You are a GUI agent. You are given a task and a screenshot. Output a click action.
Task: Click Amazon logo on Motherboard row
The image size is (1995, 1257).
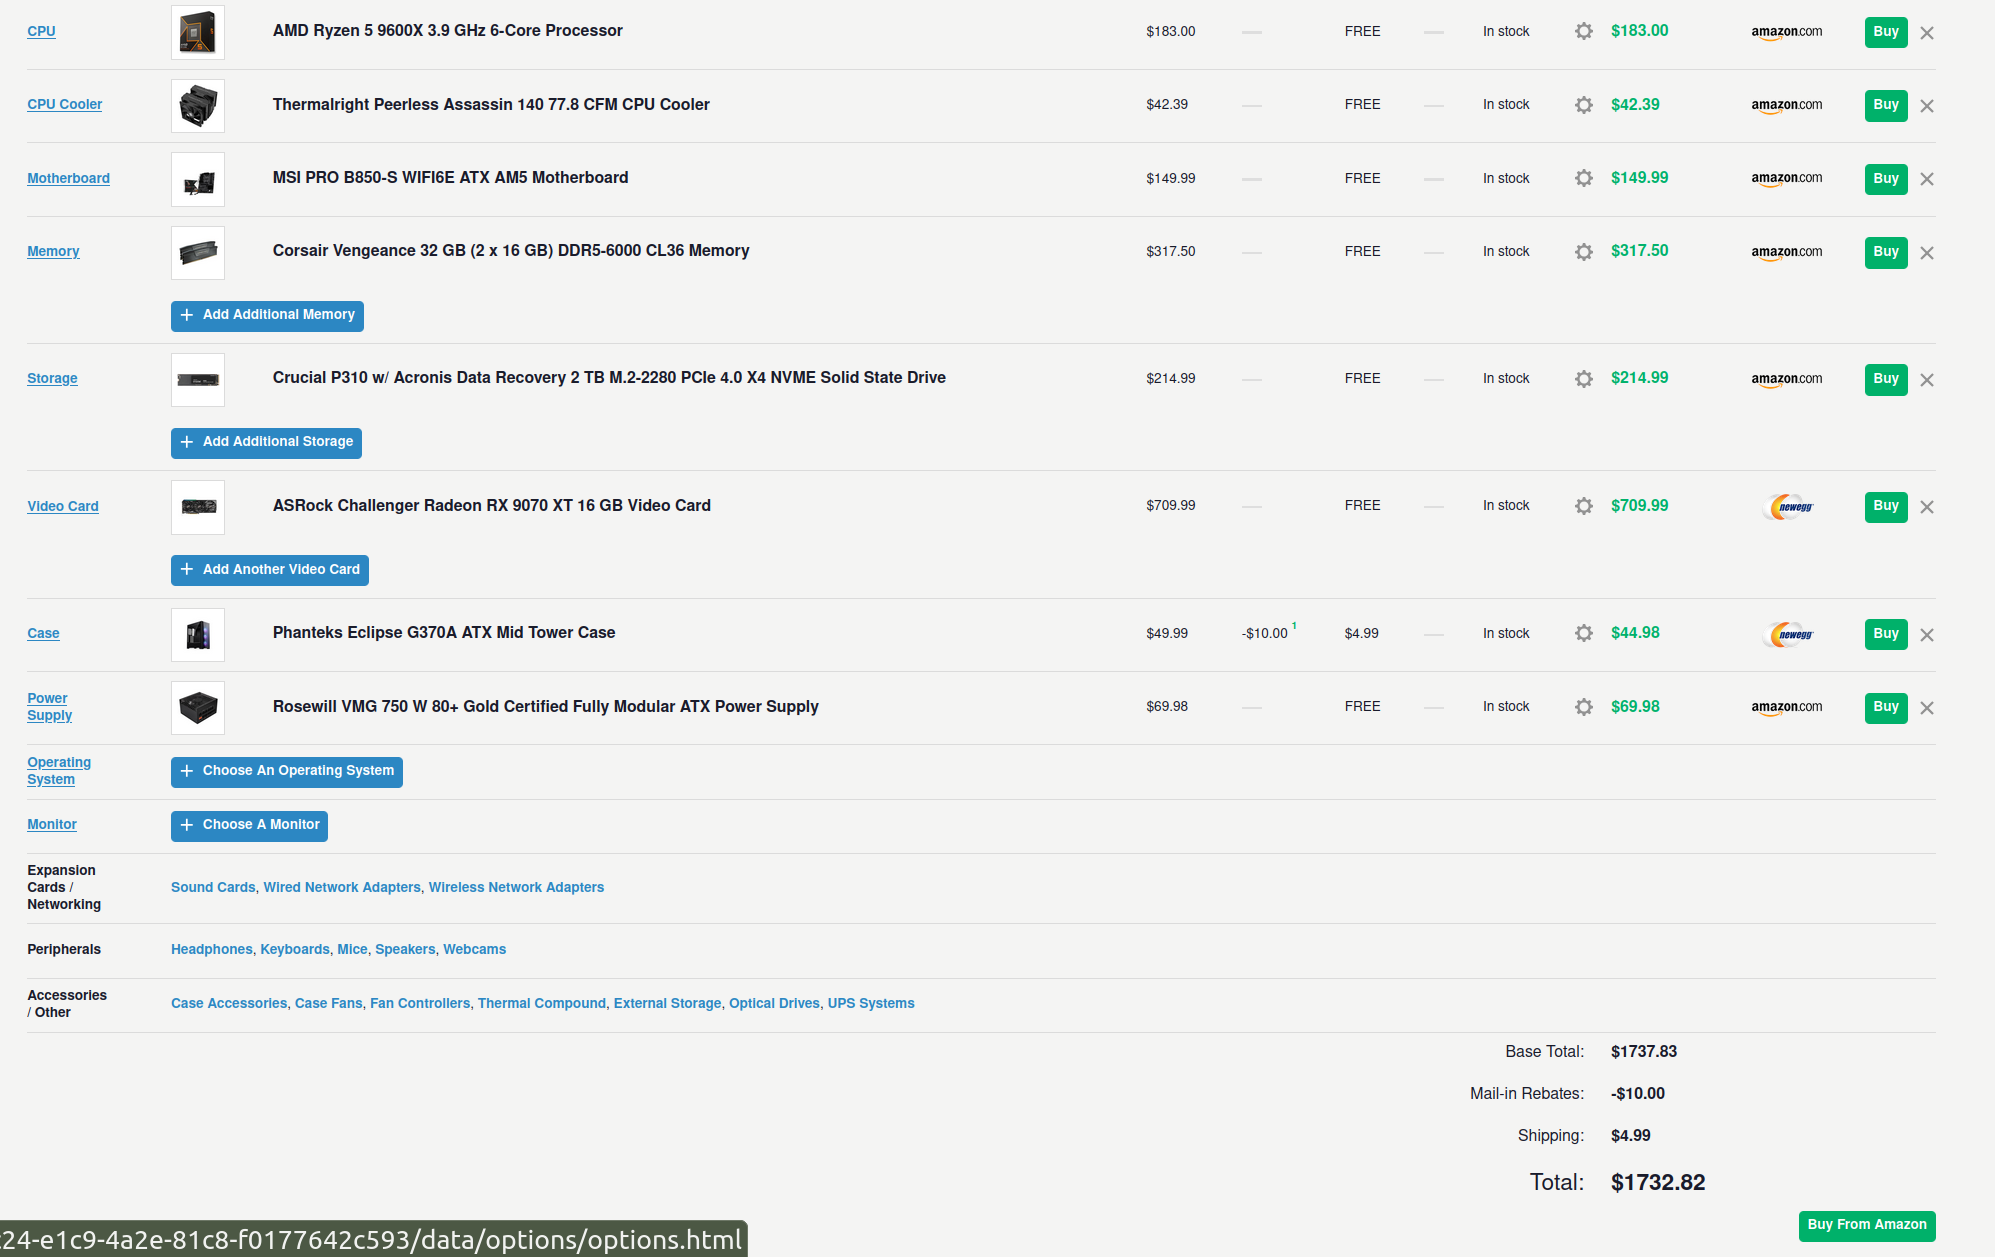click(x=1786, y=178)
